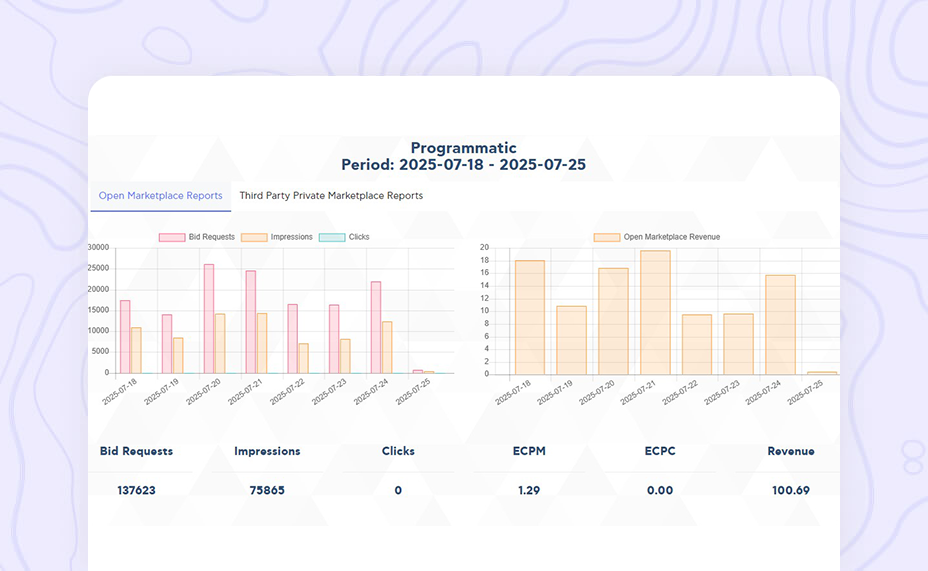Select the 2025-07-18 revenue bar
928x571 pixels.
530,318
